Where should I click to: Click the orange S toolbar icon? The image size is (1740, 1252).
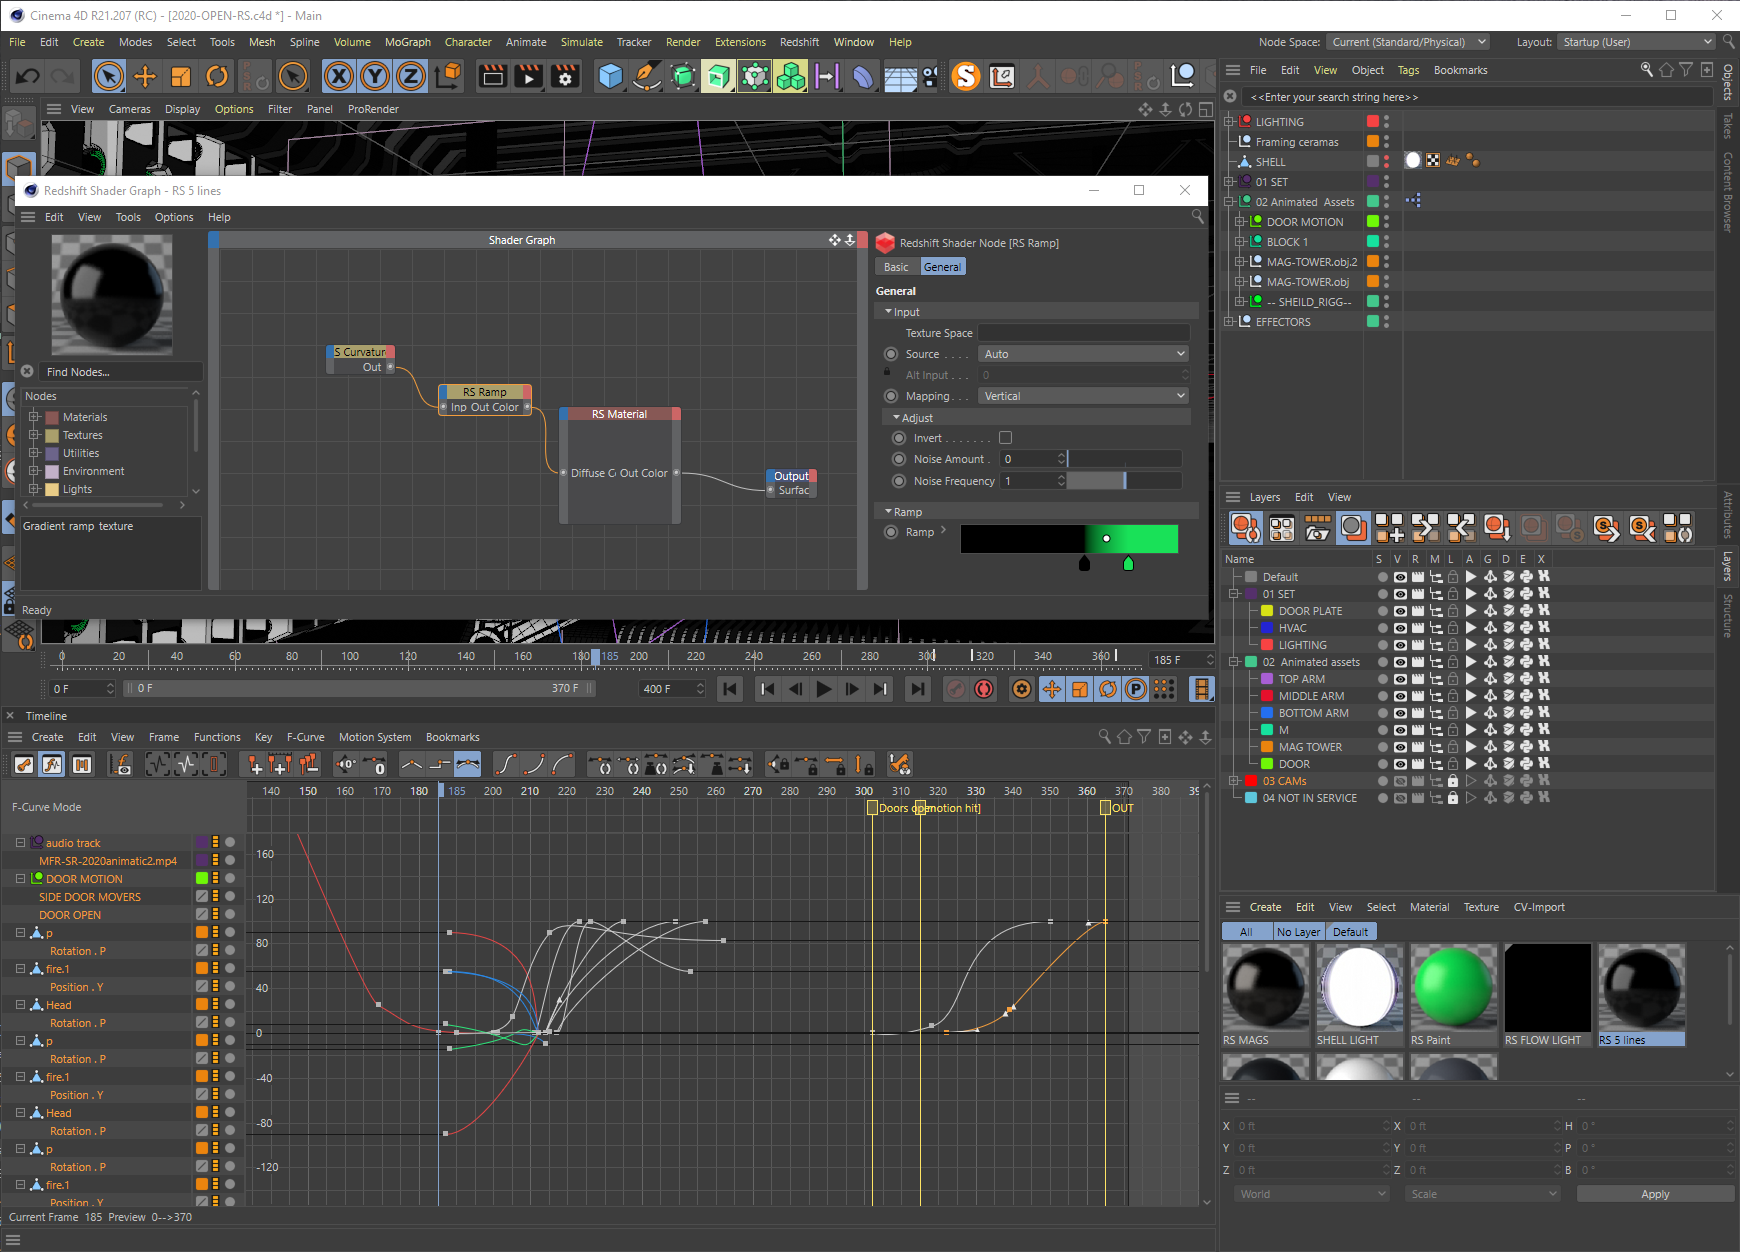pos(966,76)
